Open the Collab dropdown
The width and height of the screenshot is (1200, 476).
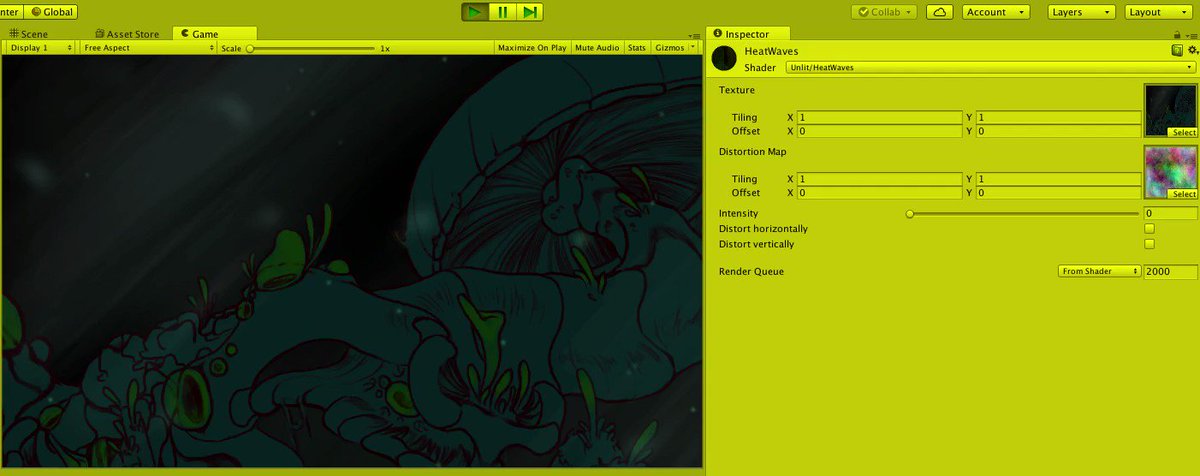click(x=884, y=12)
